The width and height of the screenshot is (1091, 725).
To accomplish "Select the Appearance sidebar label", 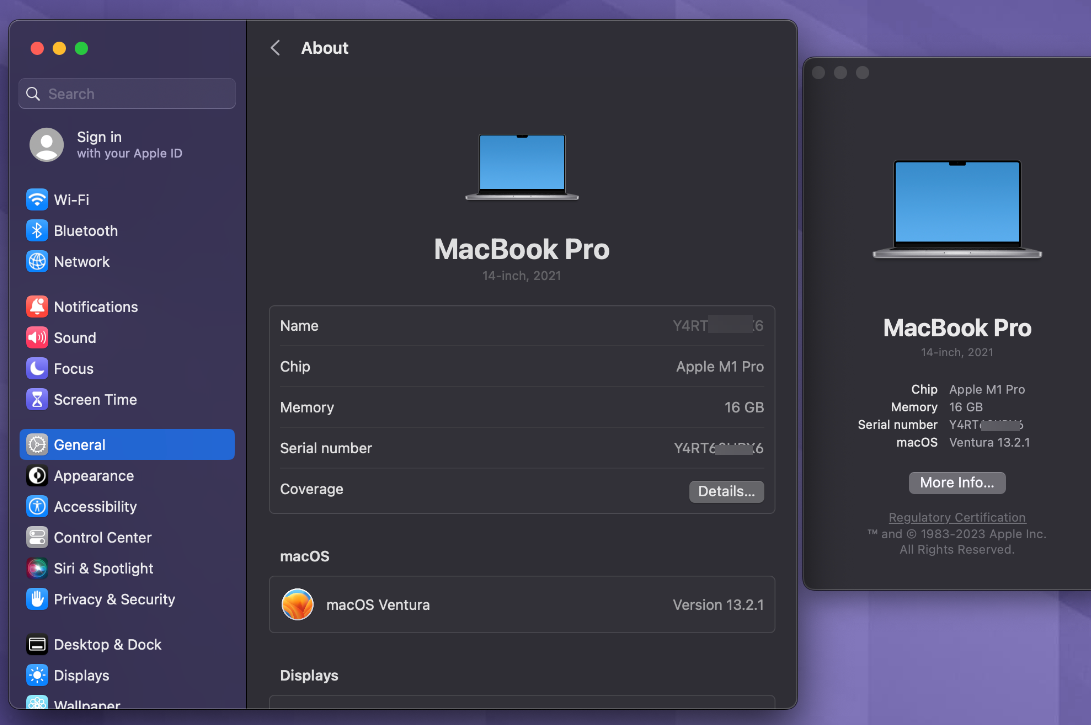I will point(94,475).
